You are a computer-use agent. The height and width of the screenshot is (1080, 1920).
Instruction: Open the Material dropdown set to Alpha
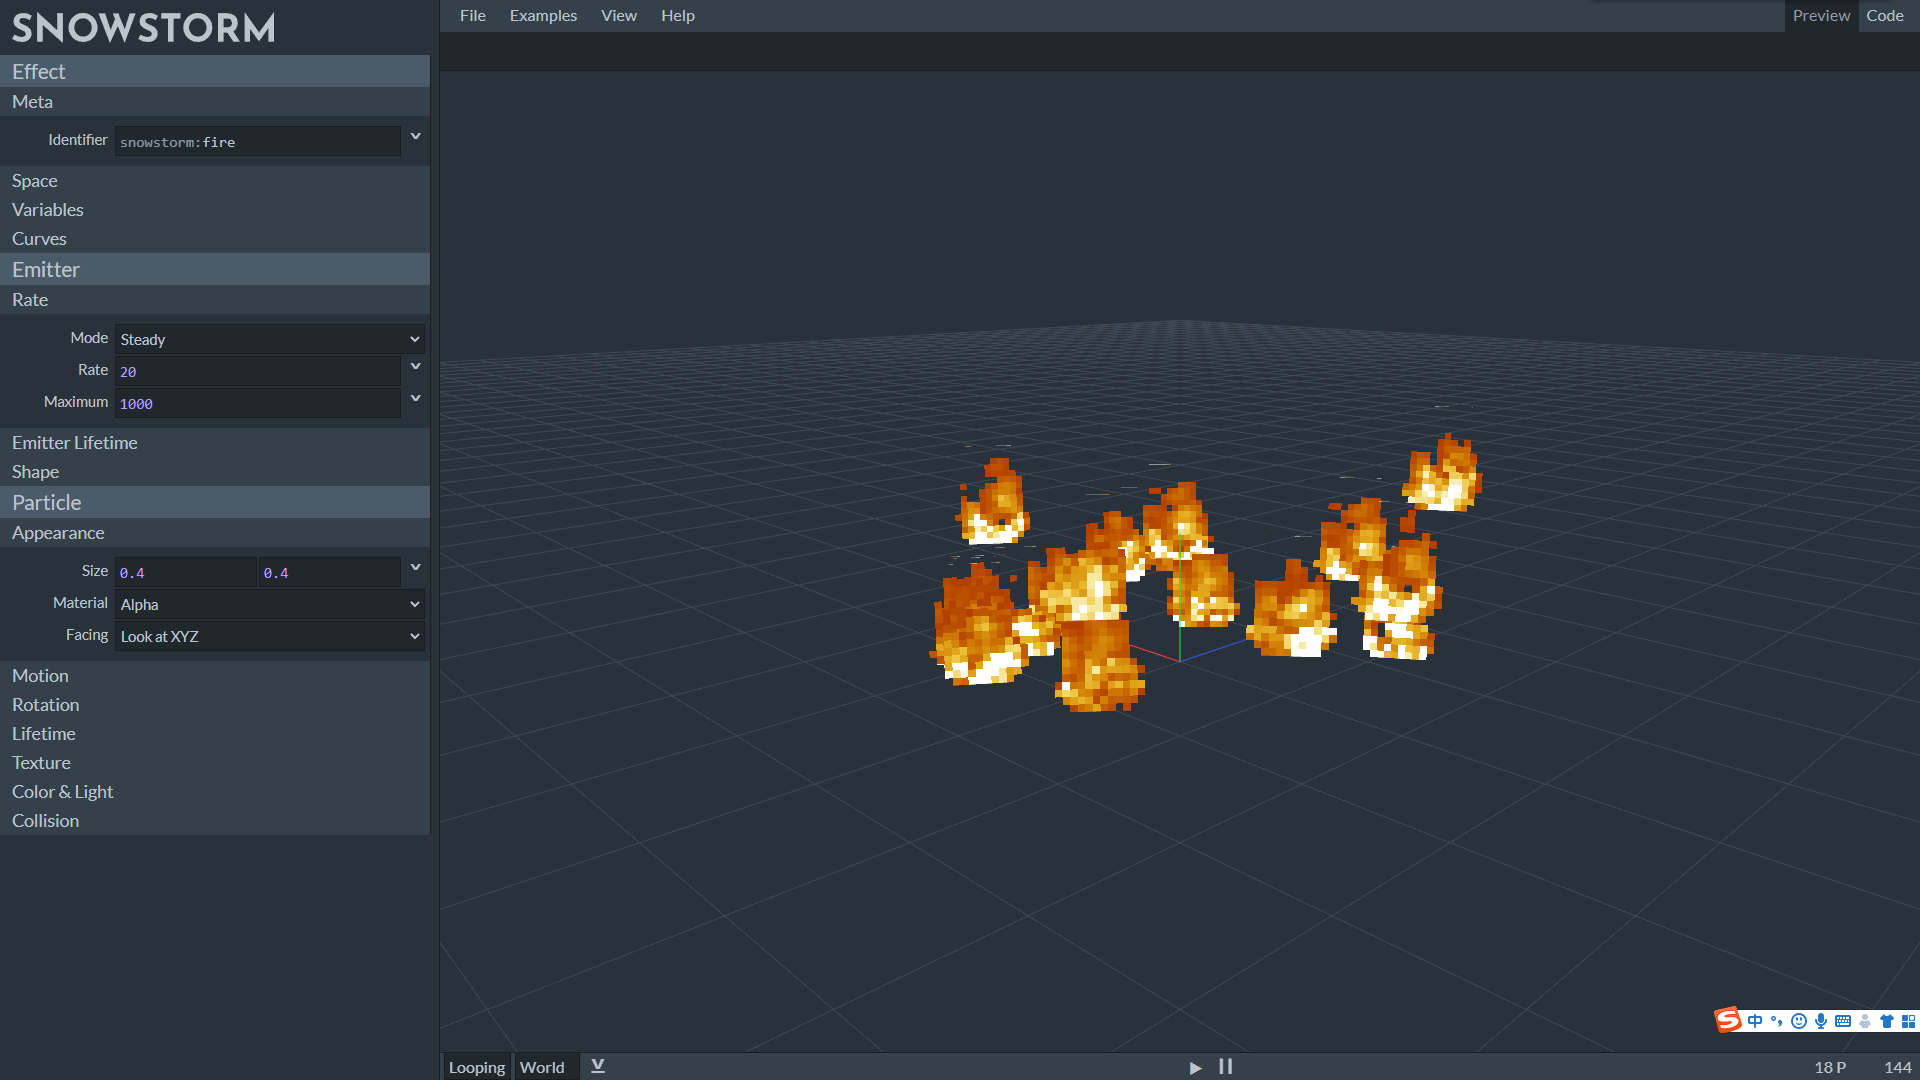coord(270,605)
